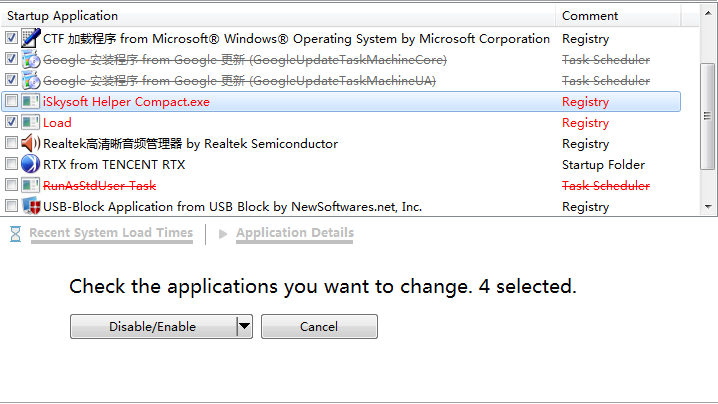Uncheck the CTF loader startup checkbox

coord(11,38)
